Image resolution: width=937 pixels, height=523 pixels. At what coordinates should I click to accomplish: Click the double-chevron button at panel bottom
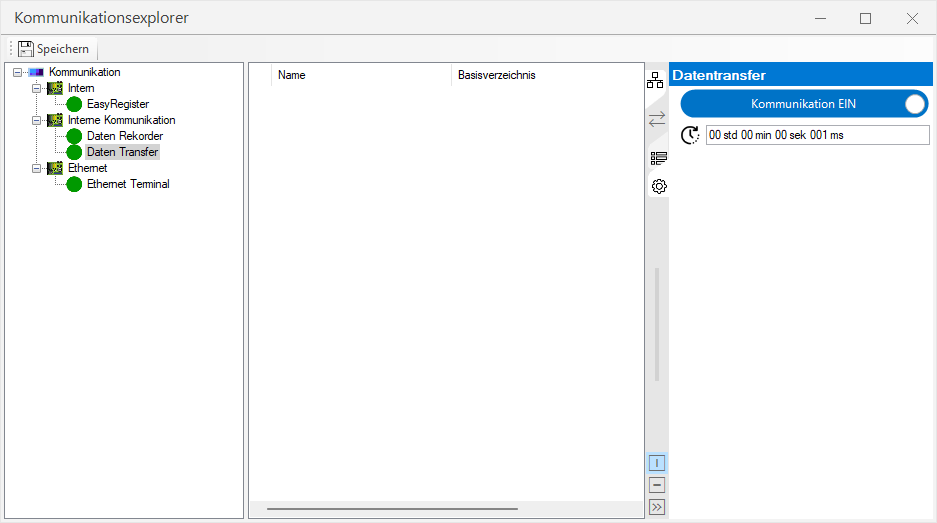657,507
